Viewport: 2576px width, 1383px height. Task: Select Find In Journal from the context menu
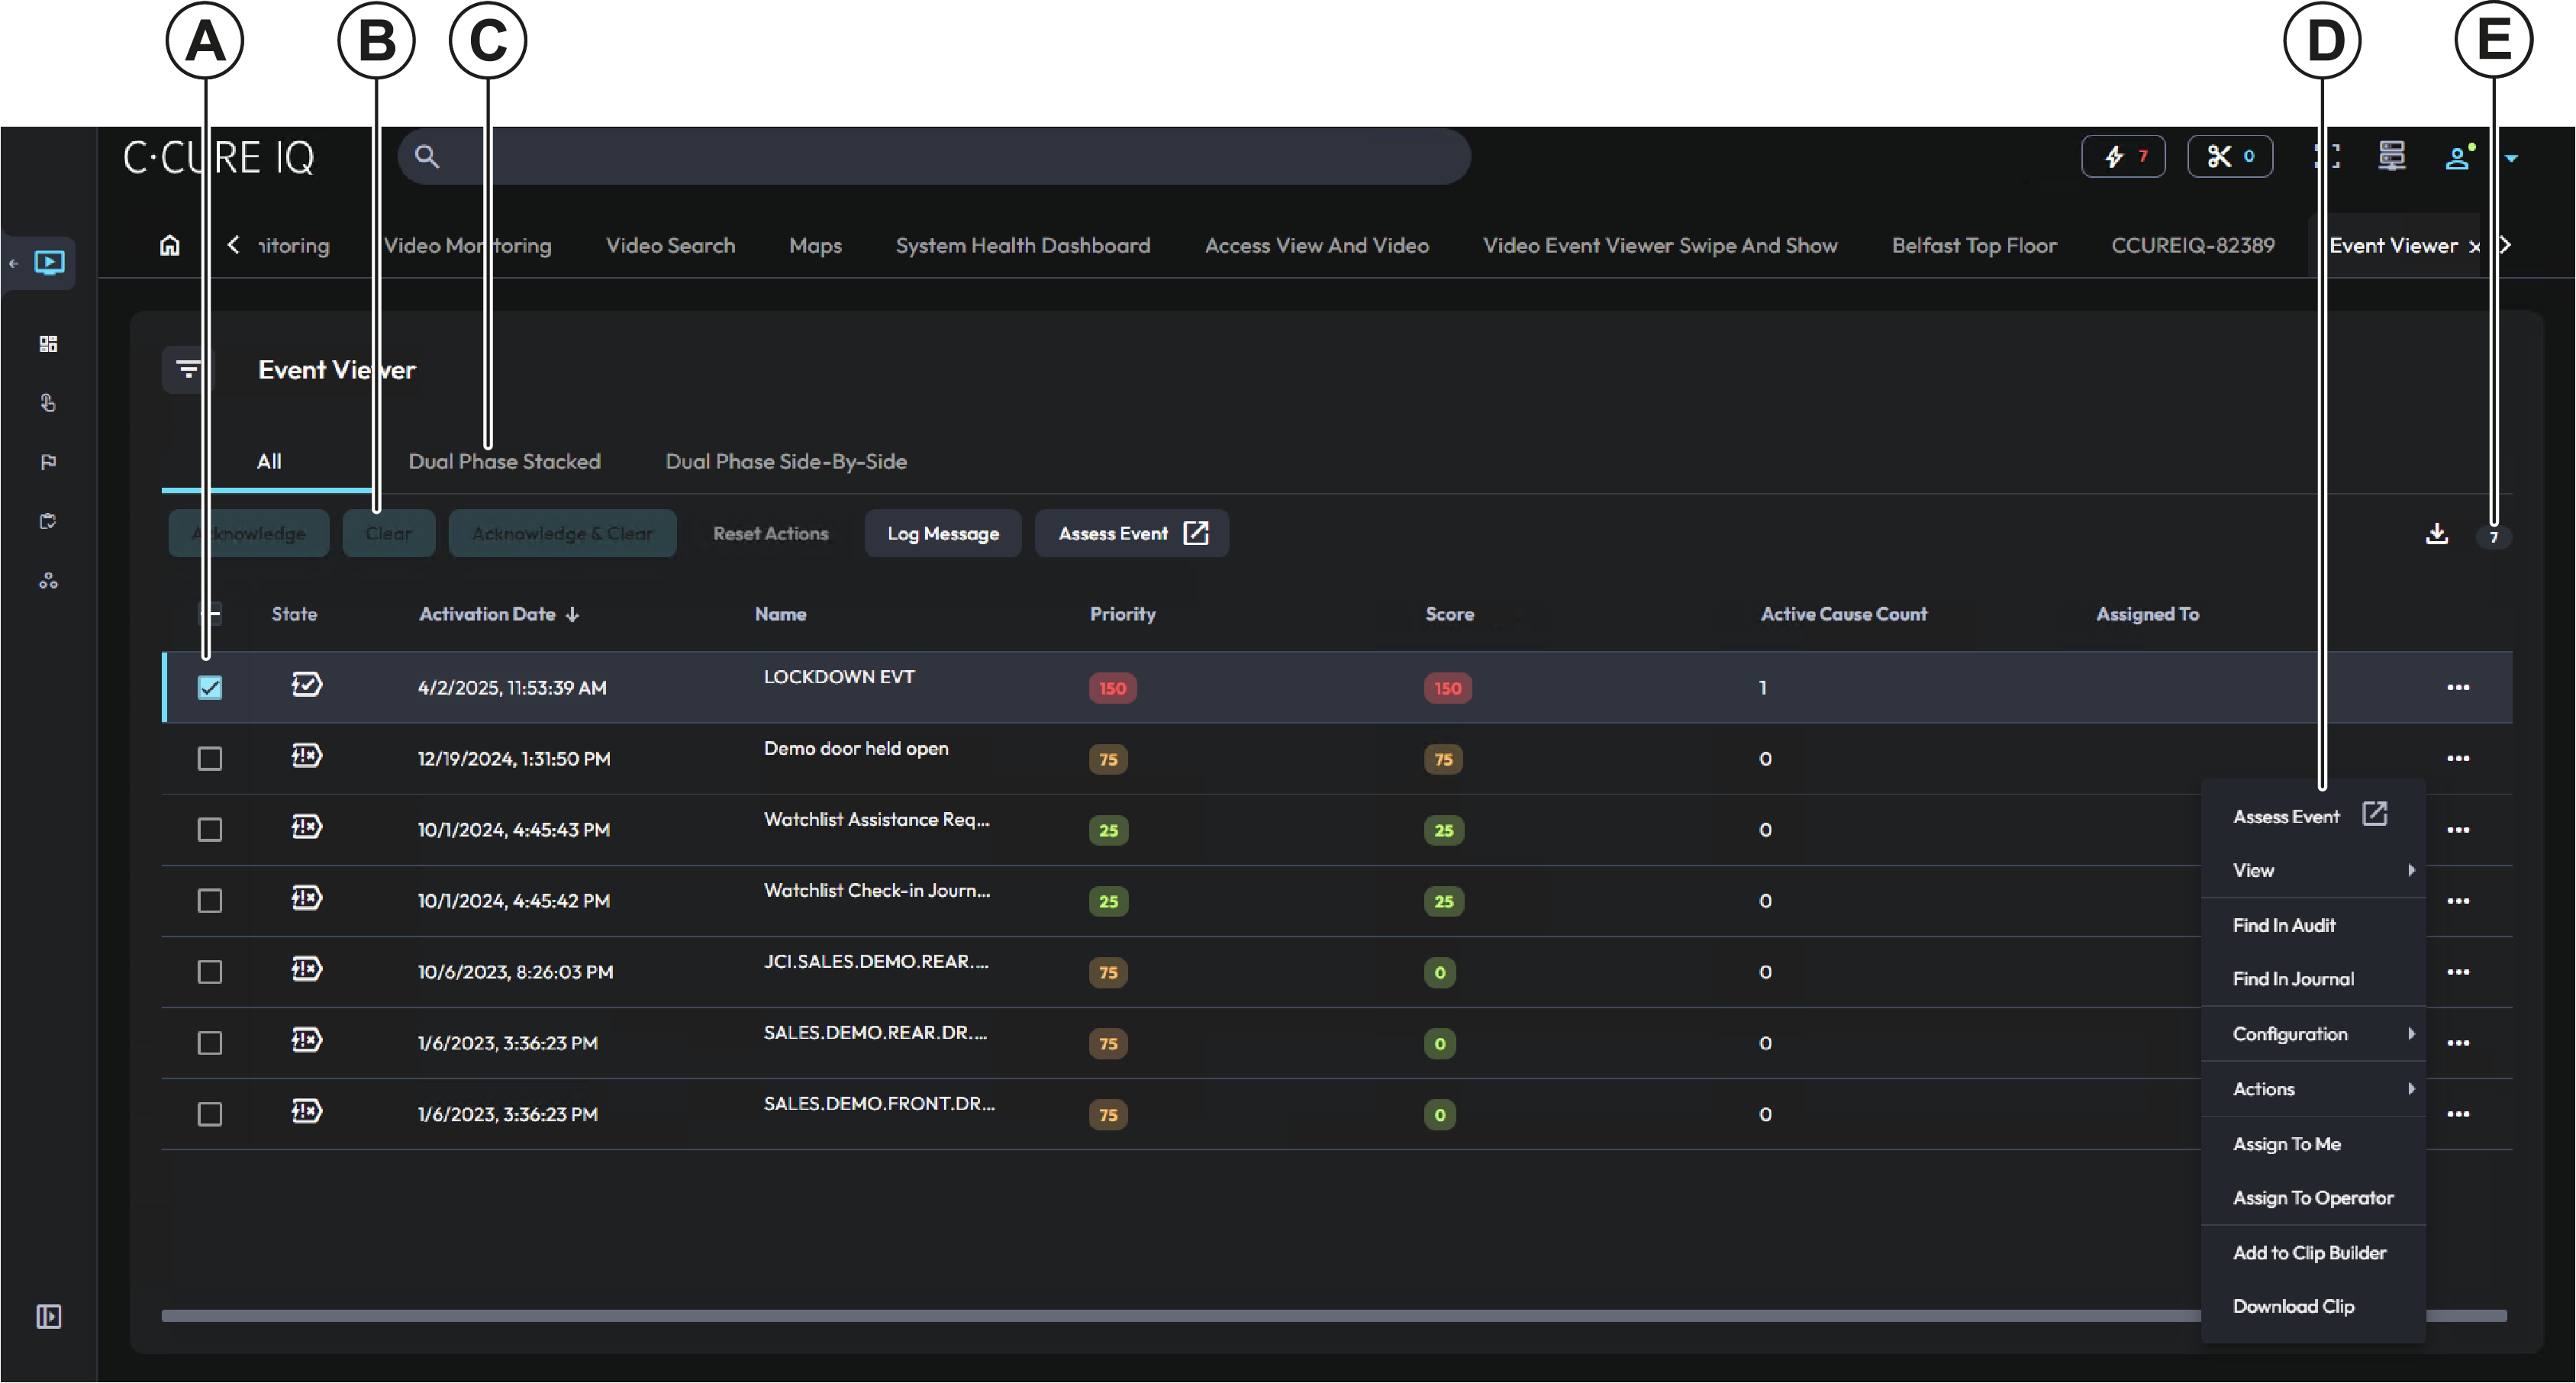pyautogui.click(x=2294, y=978)
